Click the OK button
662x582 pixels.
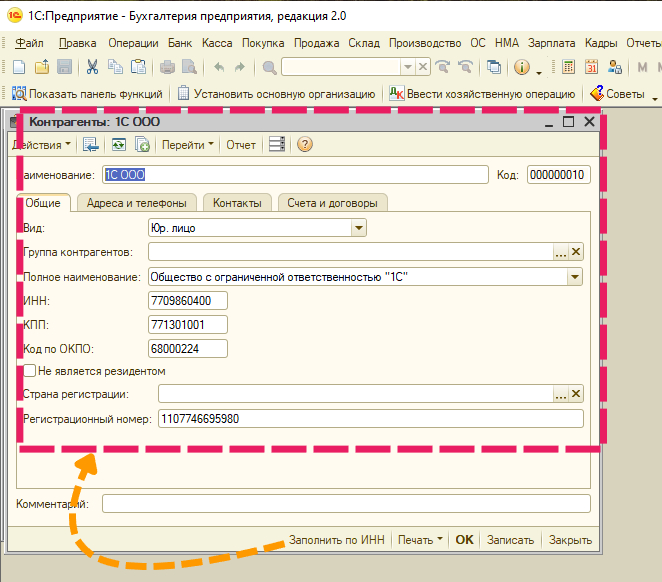464,540
